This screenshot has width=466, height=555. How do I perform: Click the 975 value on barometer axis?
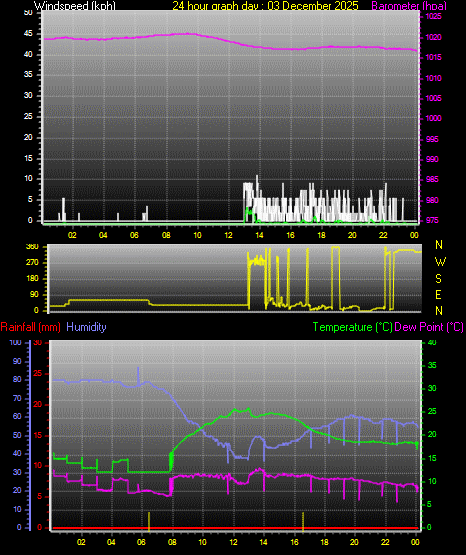coord(432,220)
